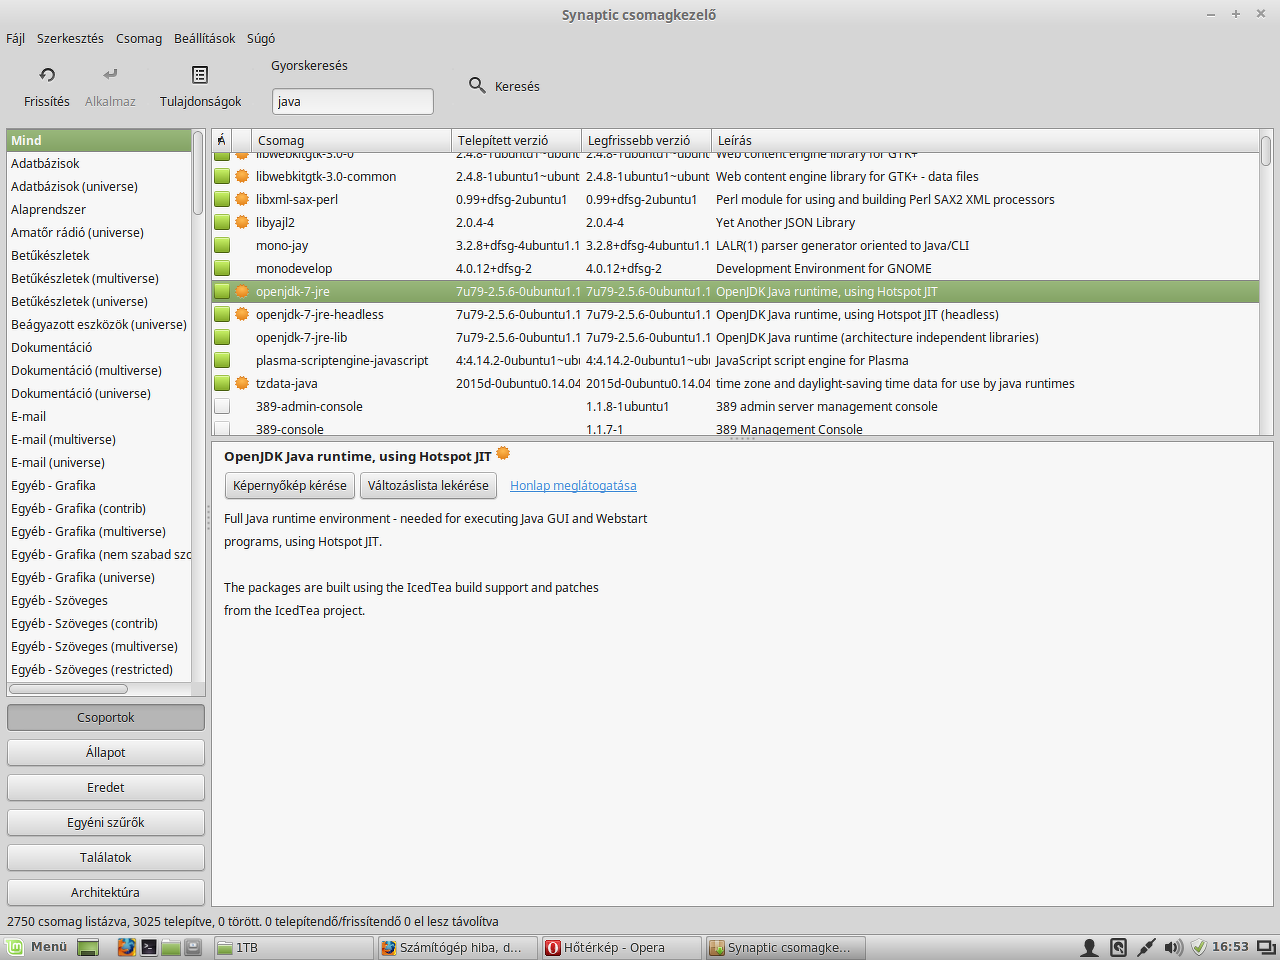Open the Fájl menu

tap(15, 38)
